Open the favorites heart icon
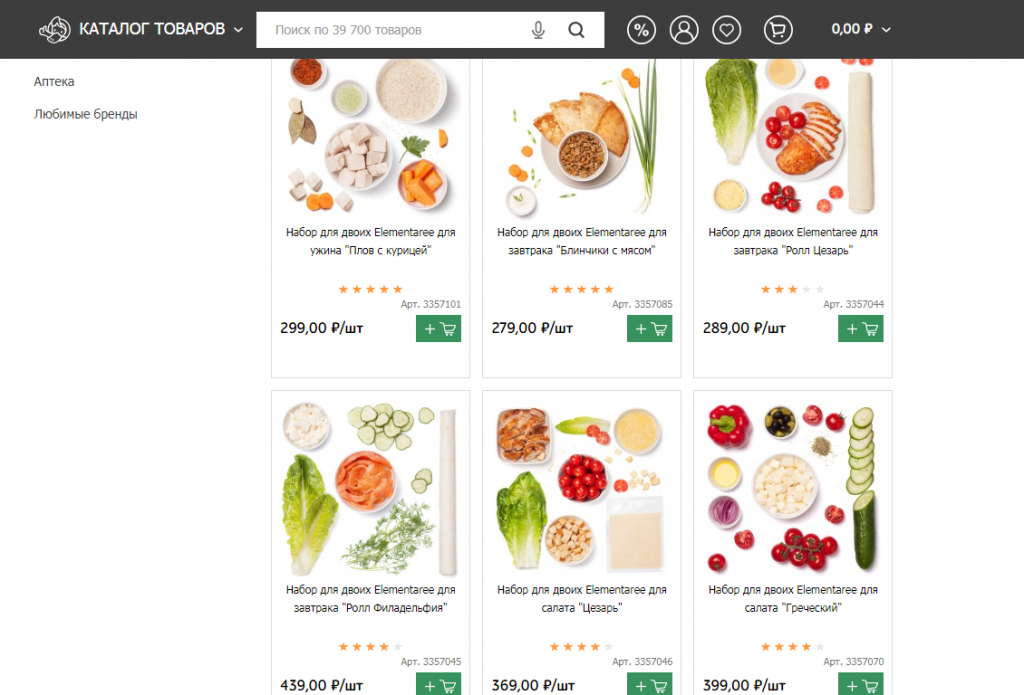This screenshot has width=1024, height=695. pyautogui.click(x=726, y=30)
